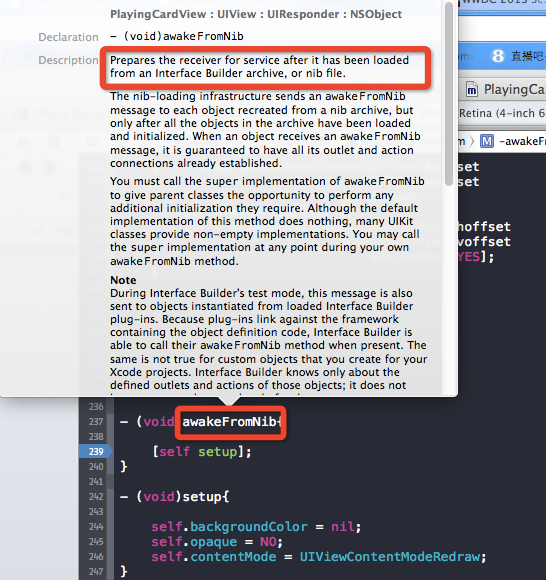This screenshot has height=580, width=546.
Task: Click the hoffset text in editor
Action: [x=484, y=226]
